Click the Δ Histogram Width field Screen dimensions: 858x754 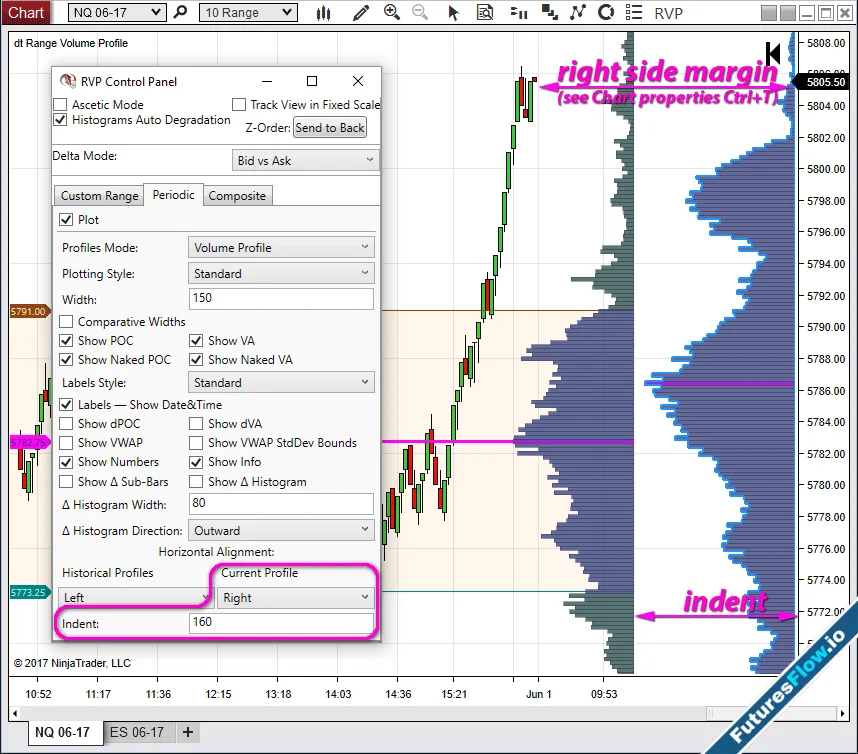pos(281,503)
